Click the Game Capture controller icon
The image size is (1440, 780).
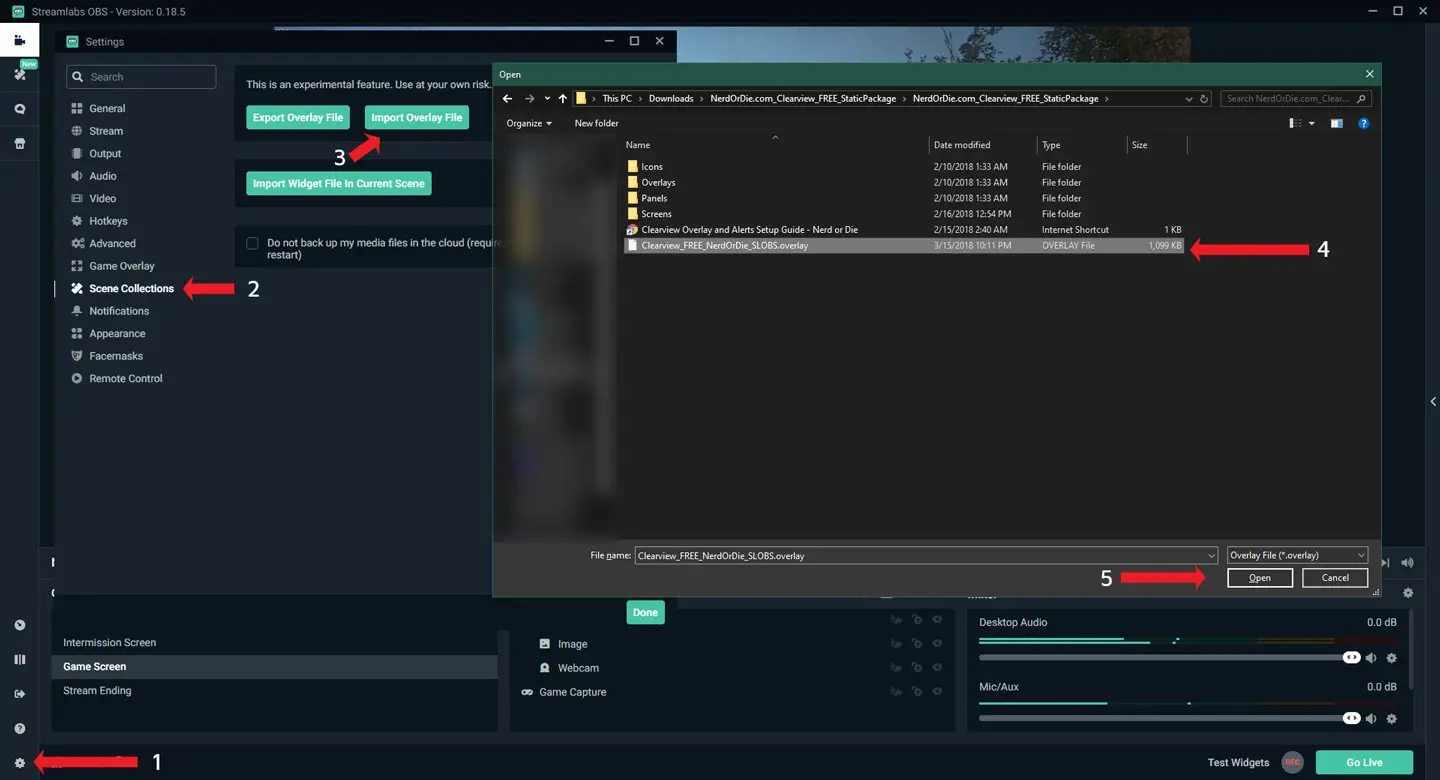point(527,692)
